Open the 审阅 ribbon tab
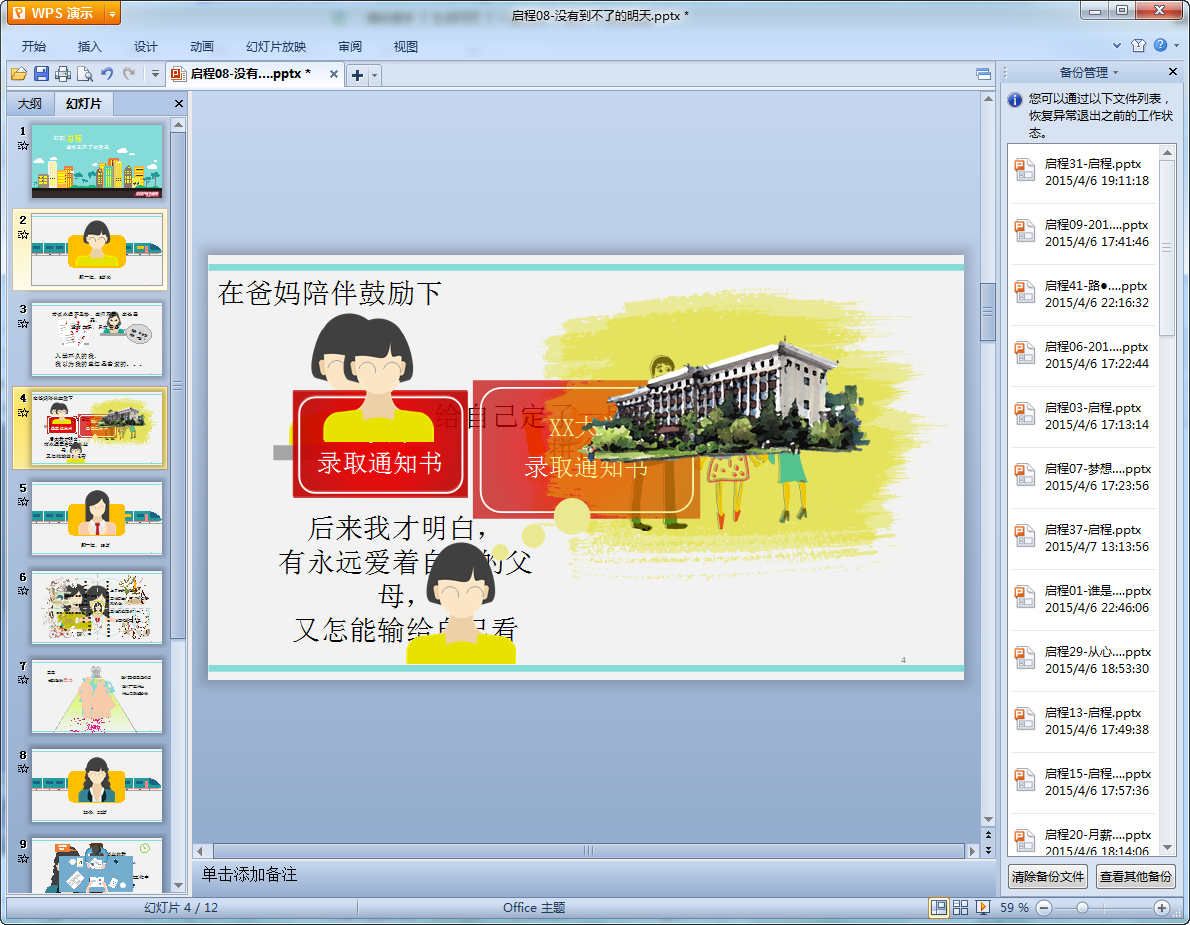1190x925 pixels. (350, 46)
